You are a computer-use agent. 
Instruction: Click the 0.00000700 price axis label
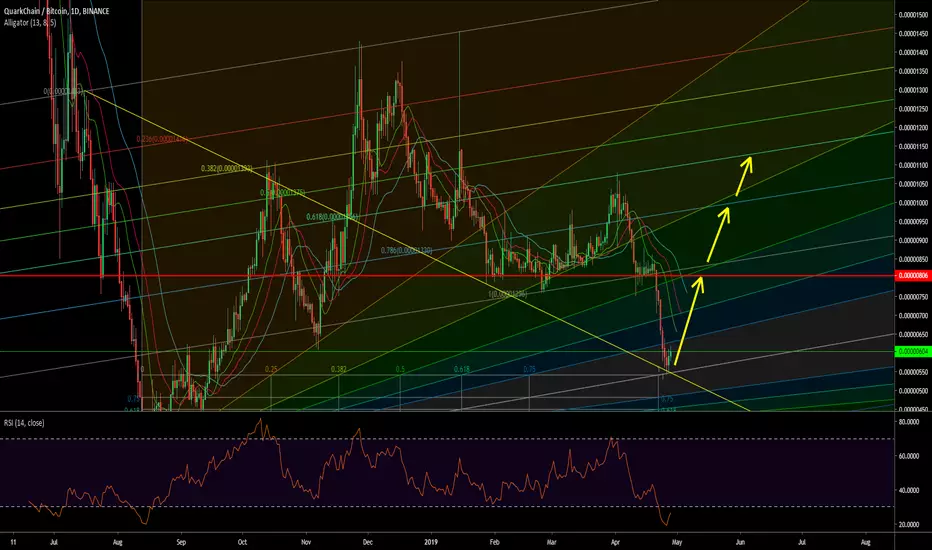coord(914,316)
